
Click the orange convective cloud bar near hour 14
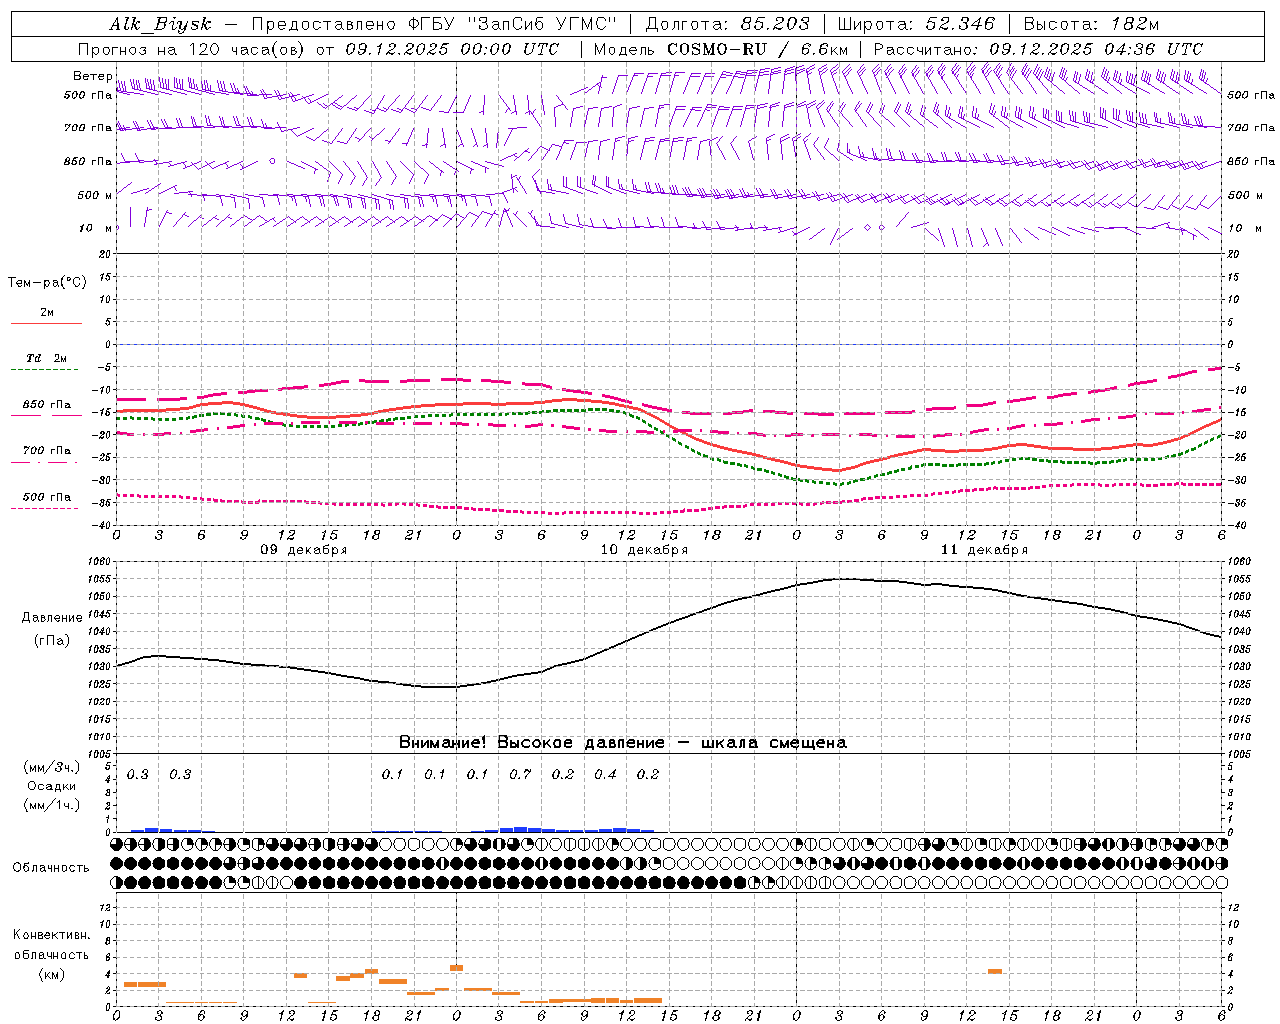pos(994,971)
